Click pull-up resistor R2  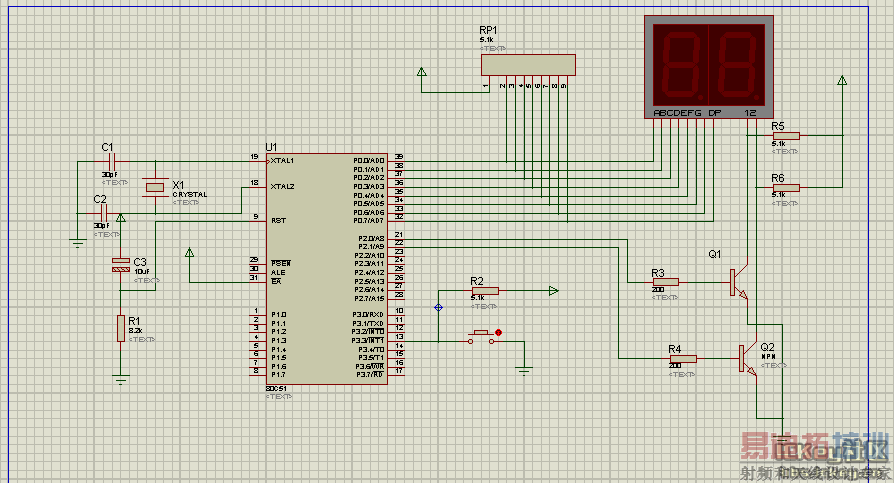tap(483, 291)
